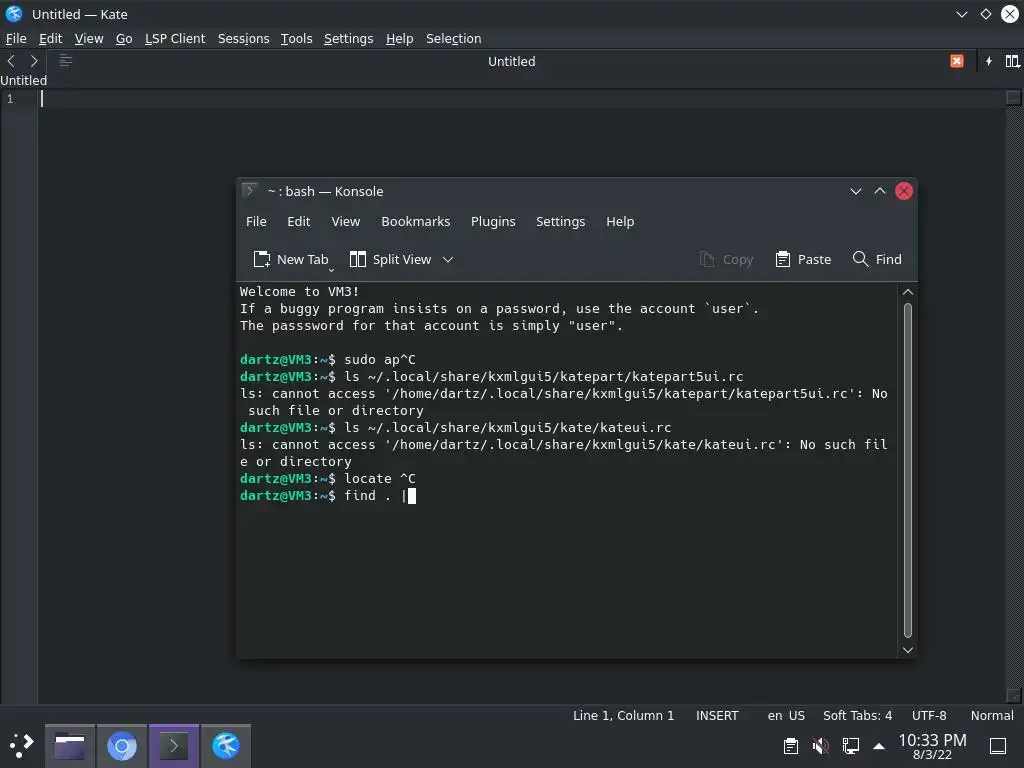Open Konsole's View menu
The height and width of the screenshot is (768, 1024).
[345, 221]
